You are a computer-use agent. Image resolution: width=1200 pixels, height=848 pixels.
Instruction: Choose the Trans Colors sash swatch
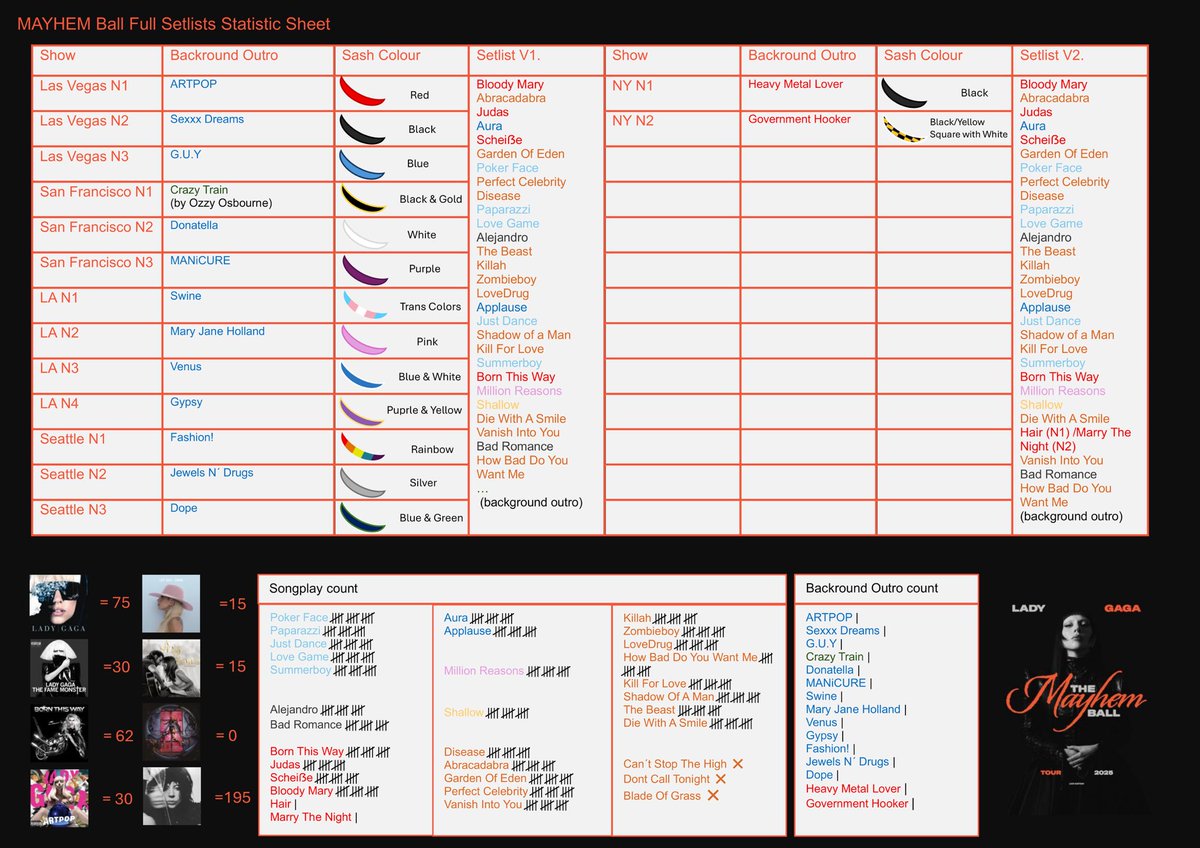click(x=364, y=304)
